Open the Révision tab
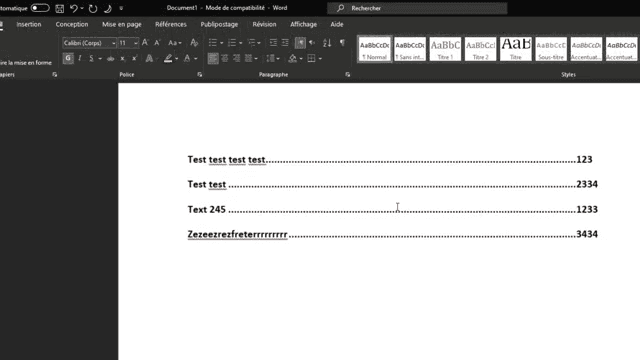The width and height of the screenshot is (640, 360). coord(264,24)
